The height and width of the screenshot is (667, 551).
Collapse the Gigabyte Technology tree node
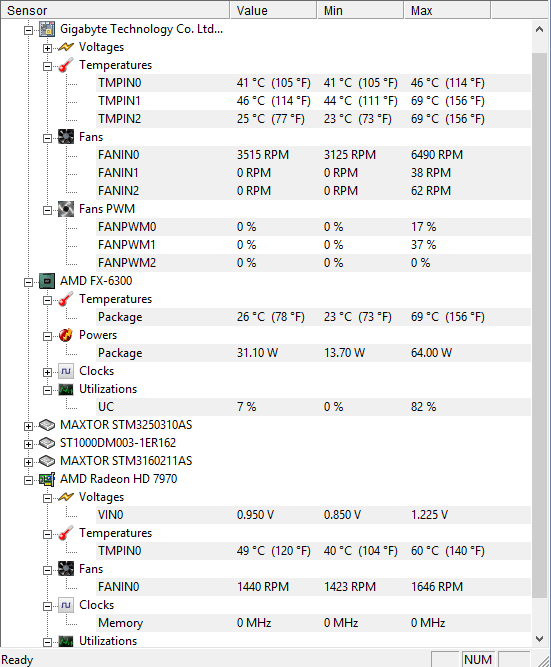point(28,30)
